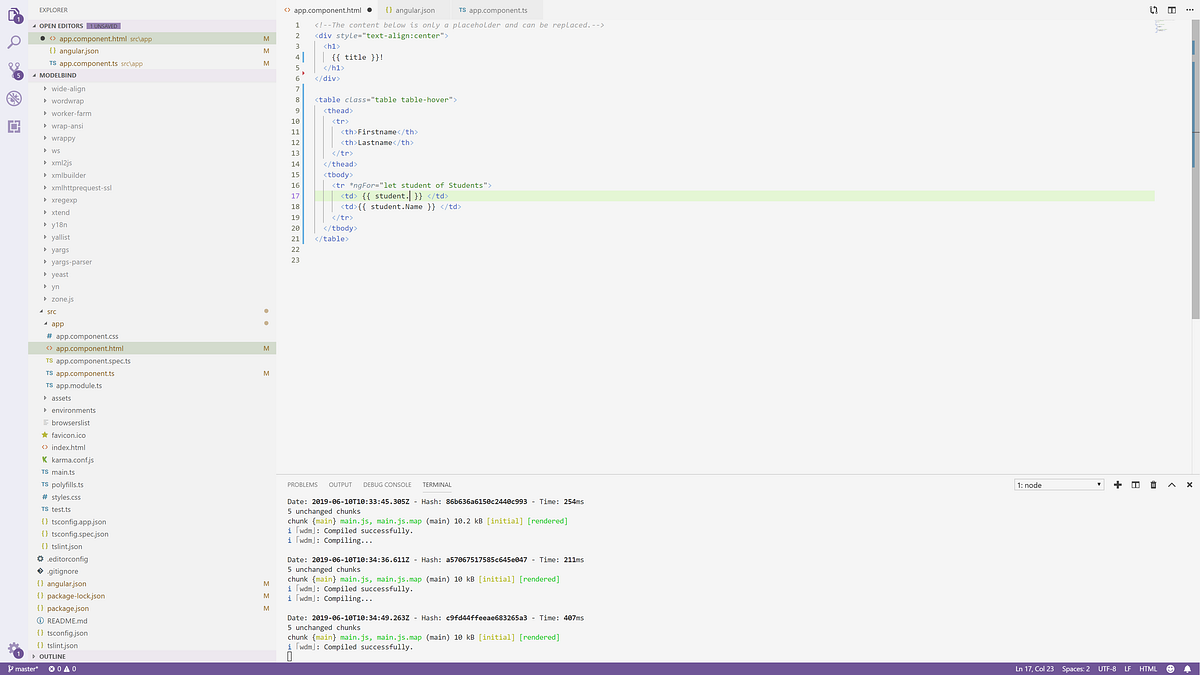
Task: Open the Search view
Action: pos(14,40)
